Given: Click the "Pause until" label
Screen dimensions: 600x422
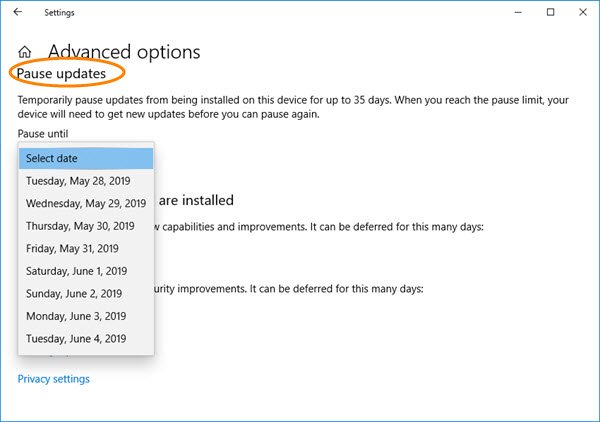Looking at the screenshot, I should click(x=42, y=133).
